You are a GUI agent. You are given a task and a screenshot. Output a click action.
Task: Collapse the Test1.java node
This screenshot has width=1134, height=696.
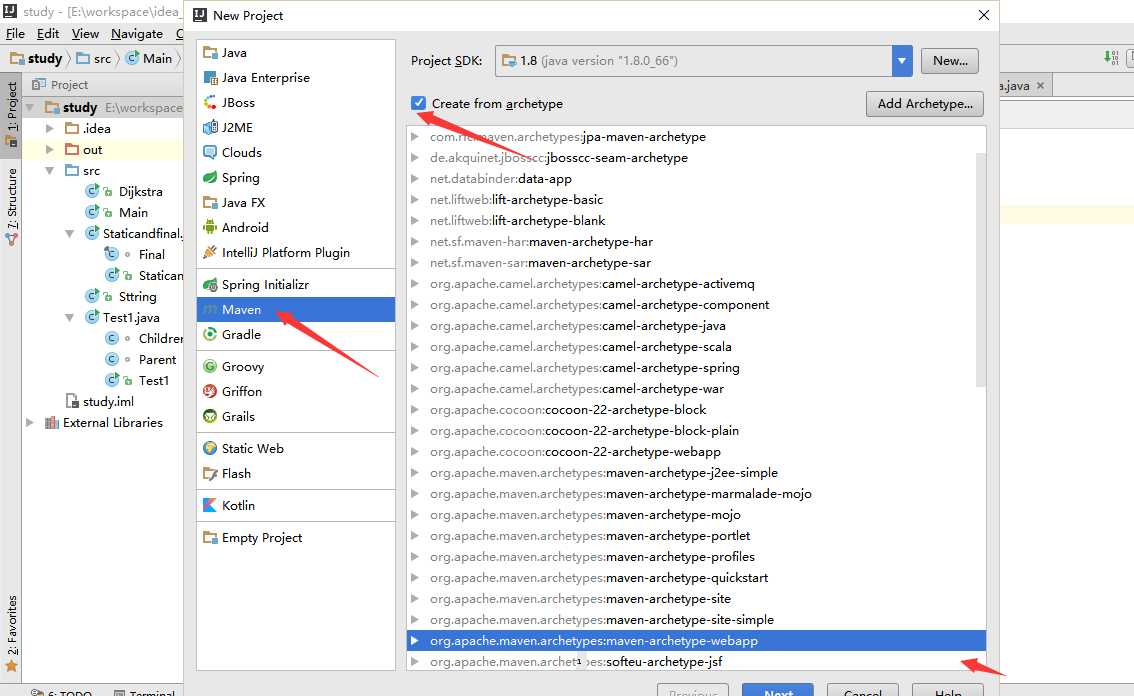click(70, 317)
